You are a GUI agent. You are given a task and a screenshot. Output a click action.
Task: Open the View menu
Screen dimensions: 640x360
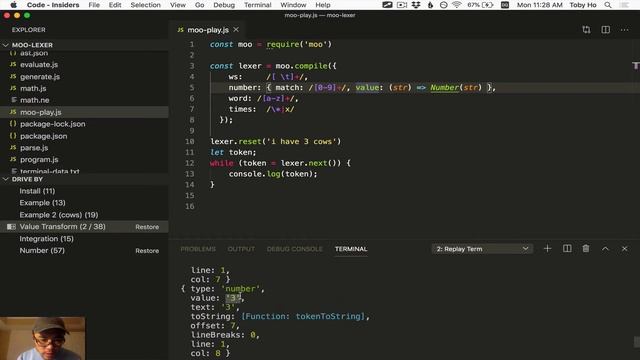[178, 5]
